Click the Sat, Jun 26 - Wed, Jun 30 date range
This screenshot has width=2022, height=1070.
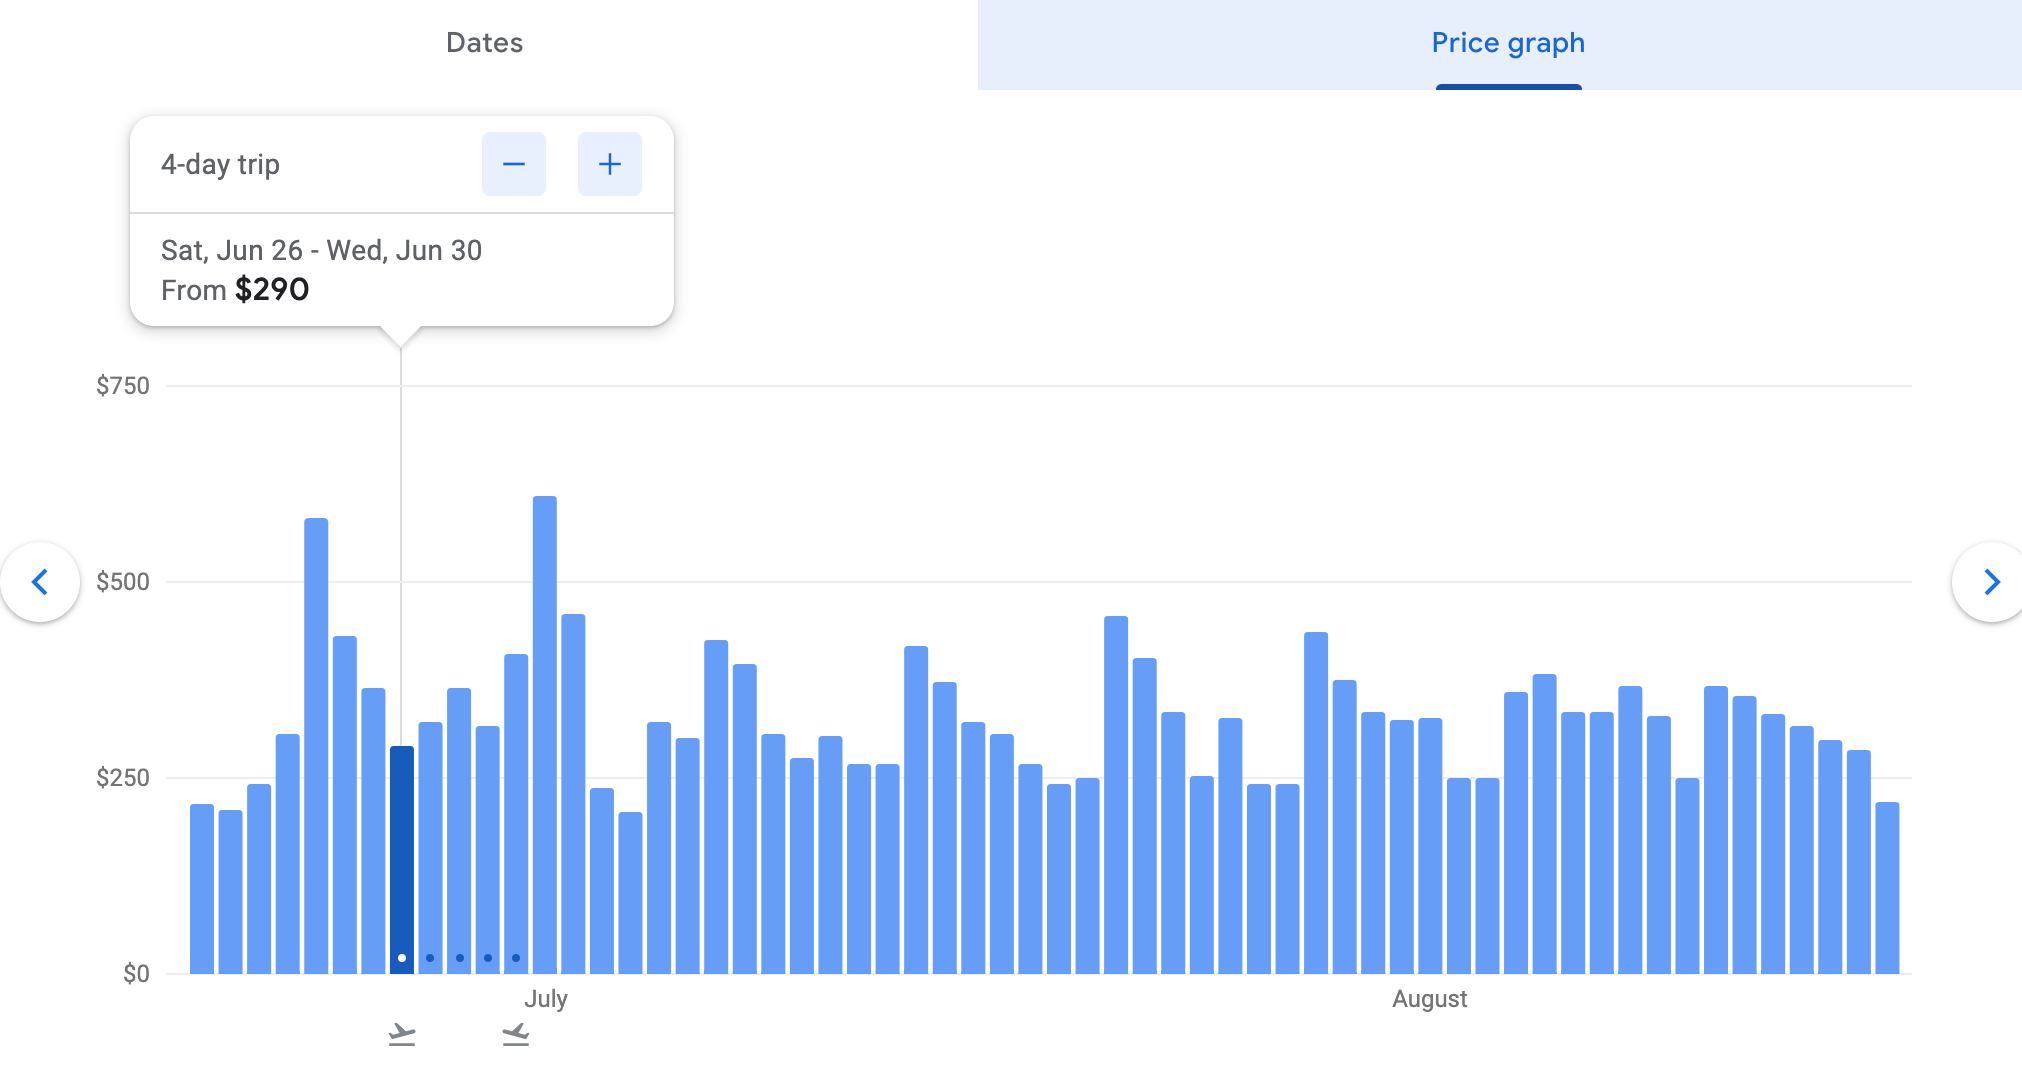pos(321,250)
